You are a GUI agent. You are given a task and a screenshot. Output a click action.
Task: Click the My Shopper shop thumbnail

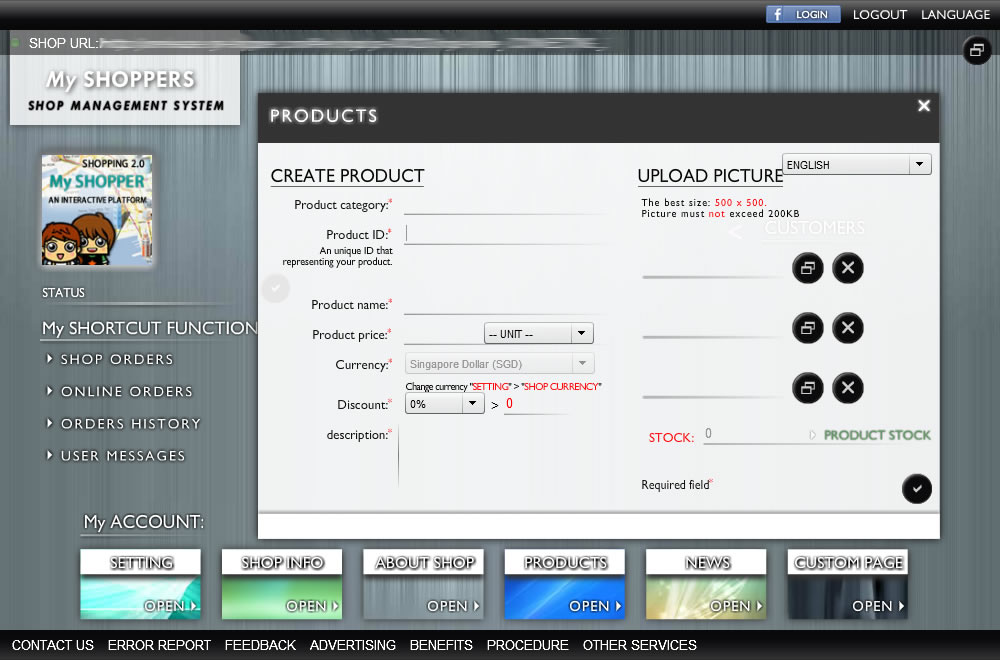click(x=97, y=210)
